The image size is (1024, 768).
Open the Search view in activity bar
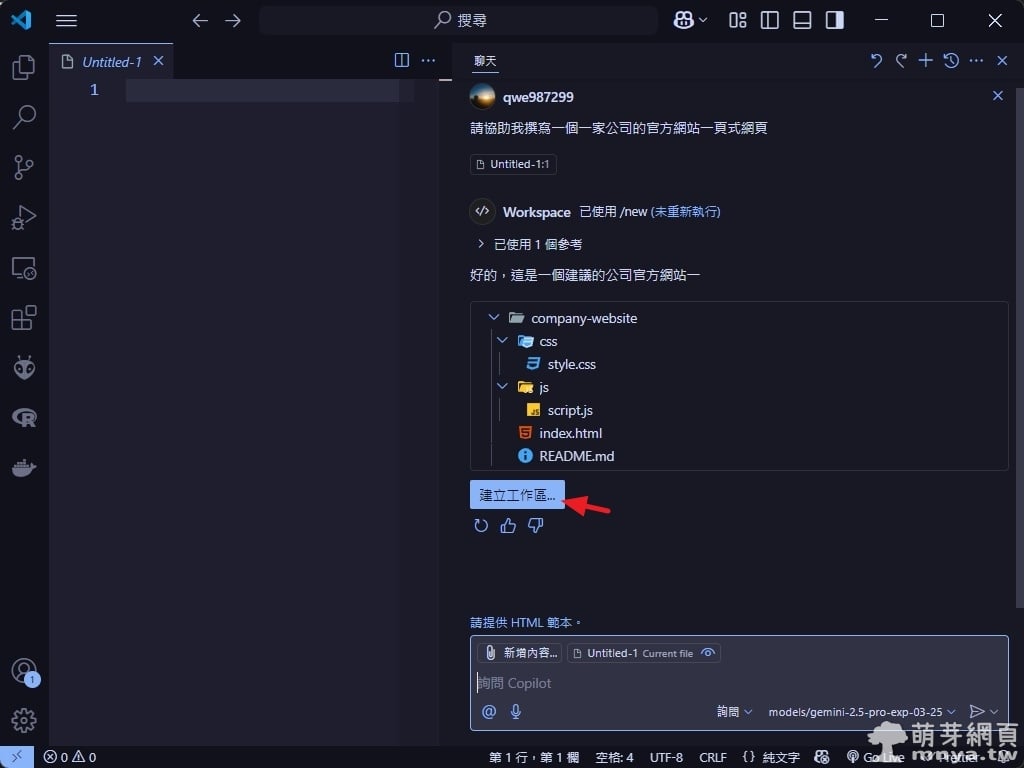click(x=24, y=117)
